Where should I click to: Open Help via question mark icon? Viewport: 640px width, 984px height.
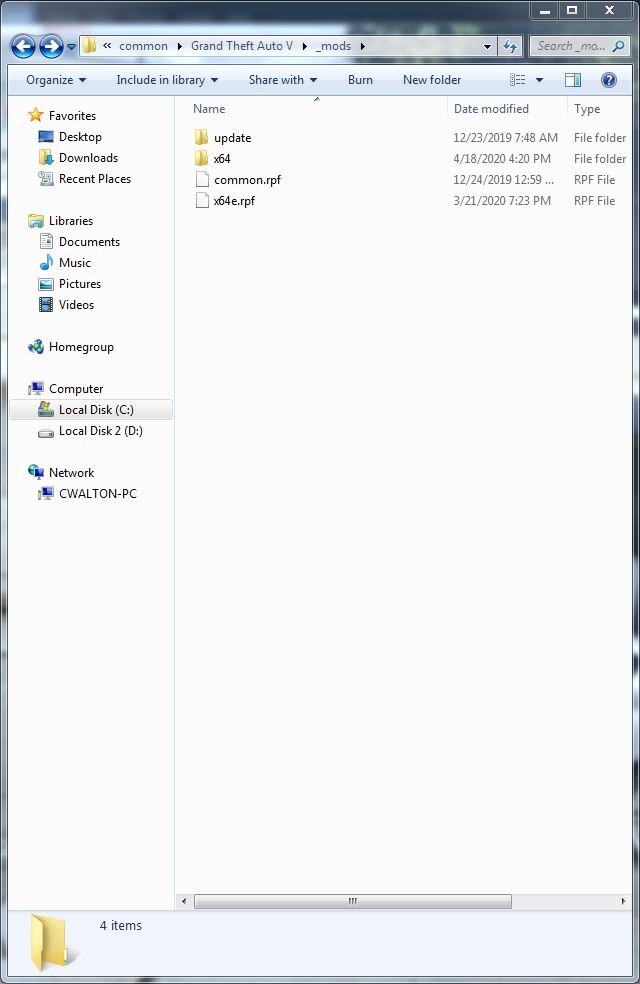tap(609, 80)
